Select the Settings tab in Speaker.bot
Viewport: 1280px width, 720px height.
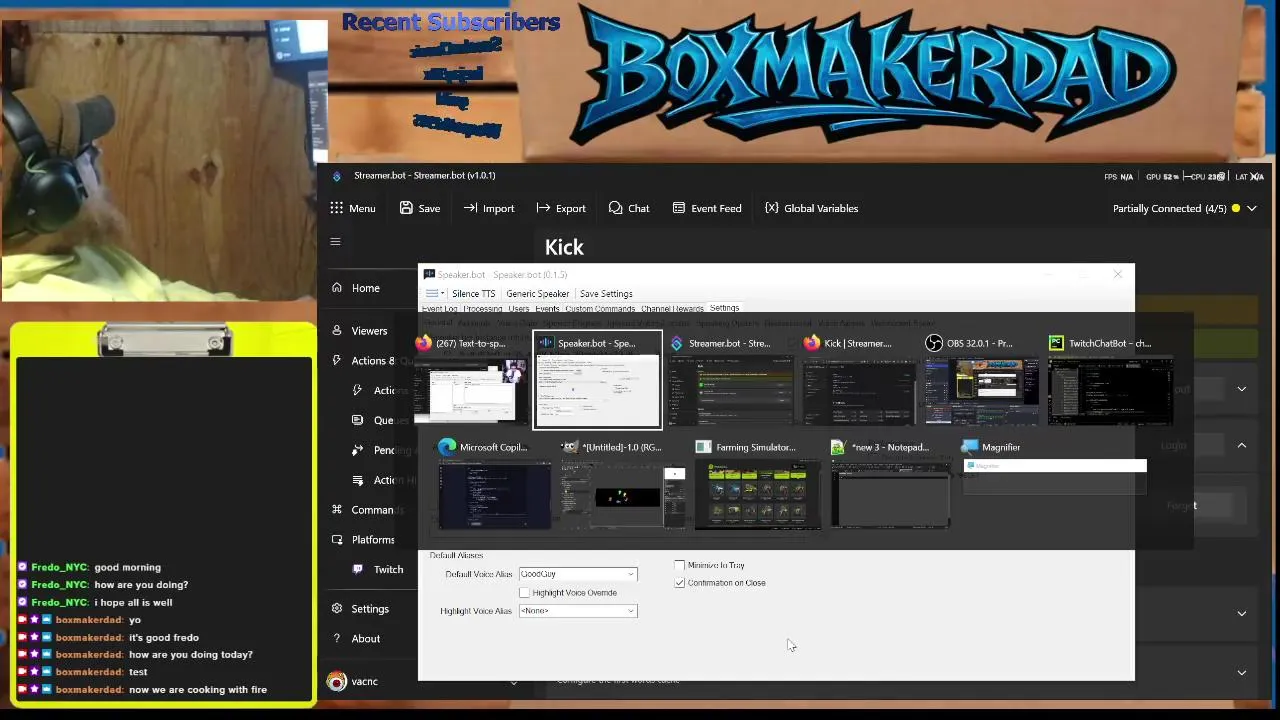(x=724, y=308)
